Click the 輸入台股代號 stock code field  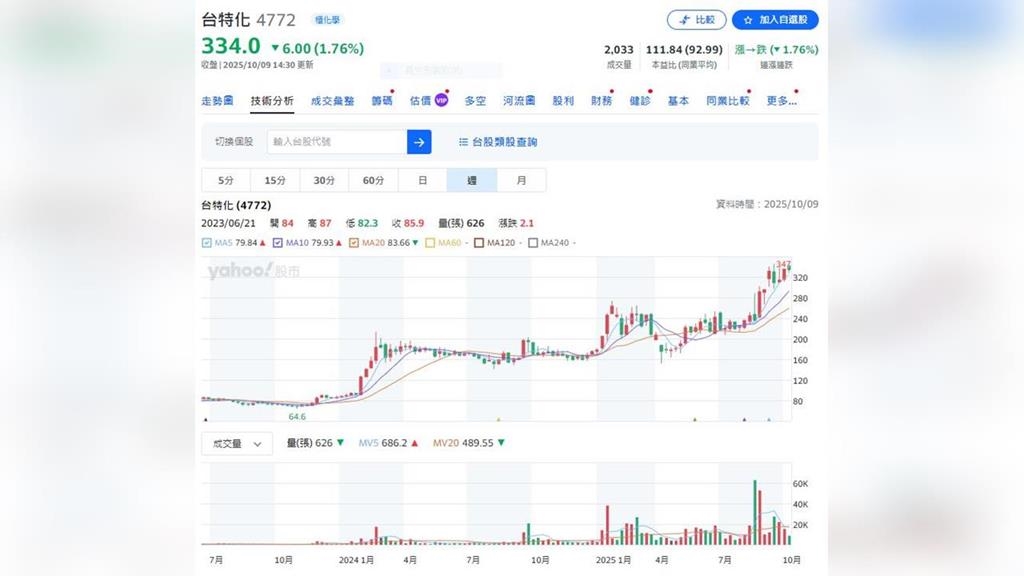(336, 142)
